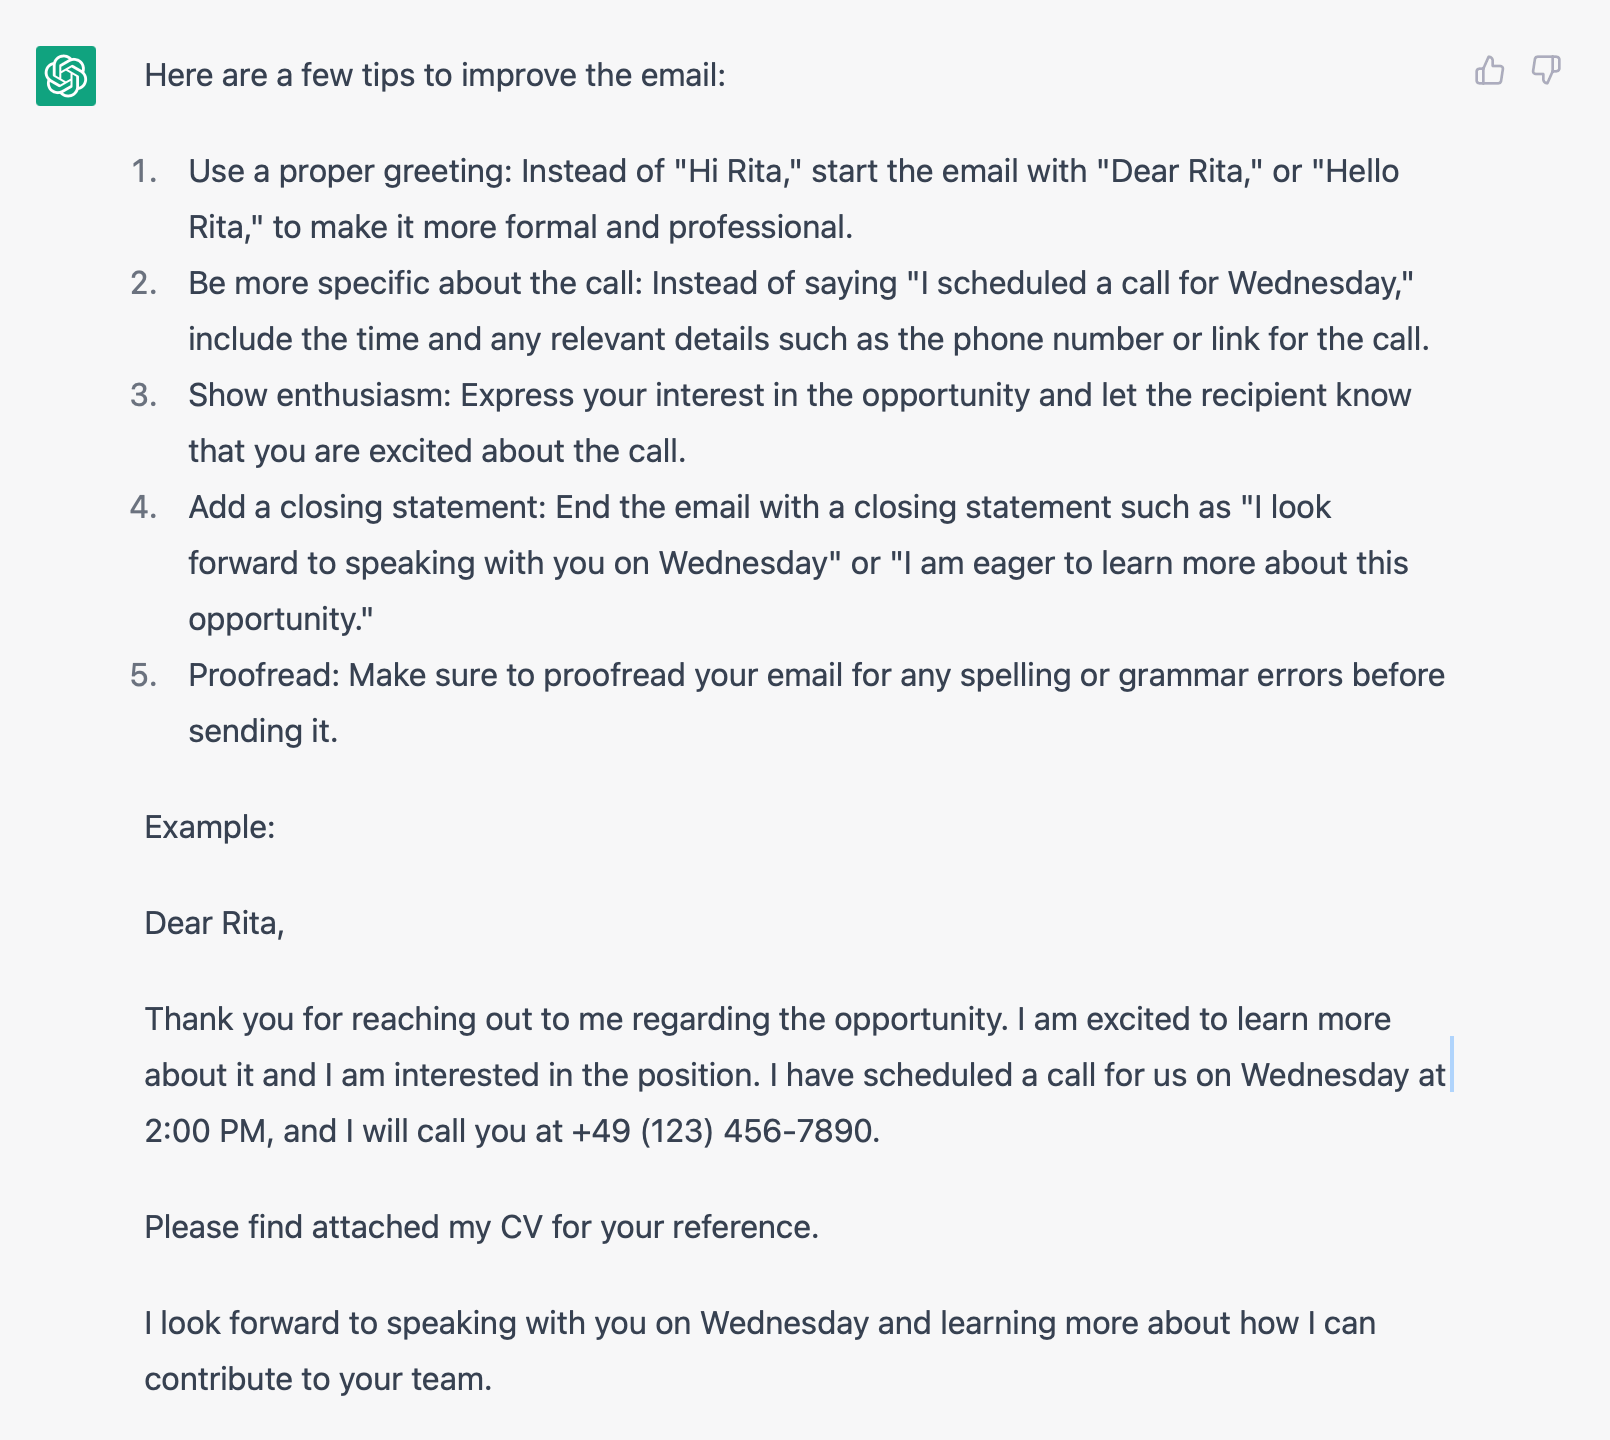Click the "Dear Rita," salutation line
1610x1440 pixels.
pyautogui.click(x=215, y=924)
